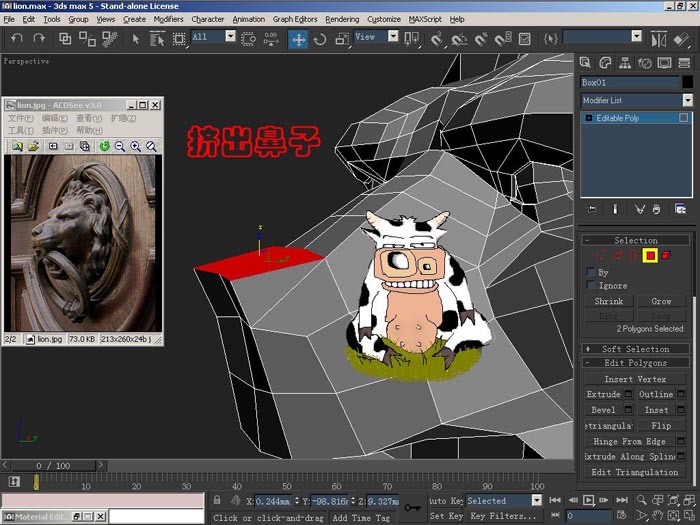Open the Modifiers menu
This screenshot has width=700, height=525.
[x=168, y=19]
